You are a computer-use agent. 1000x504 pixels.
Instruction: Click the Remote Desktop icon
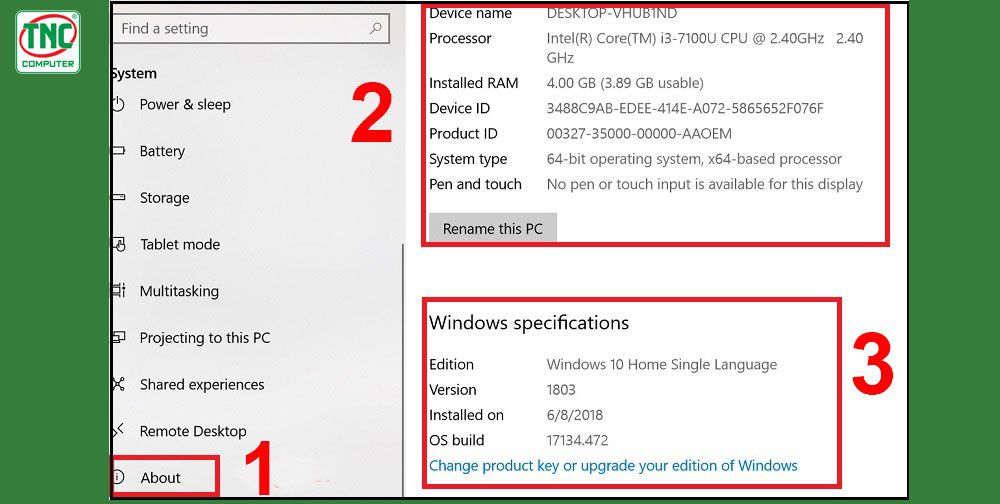coord(119,431)
